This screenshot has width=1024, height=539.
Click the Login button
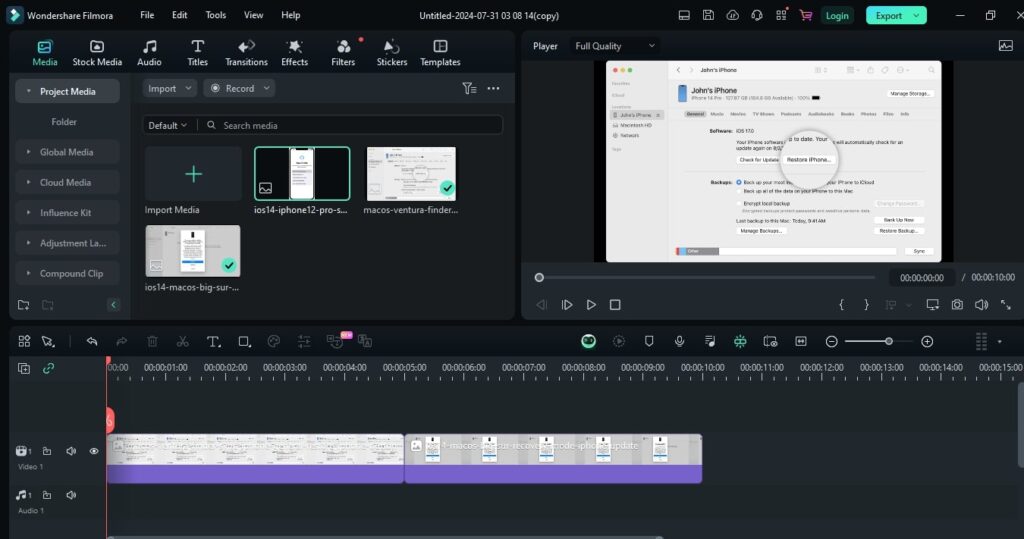coord(837,16)
